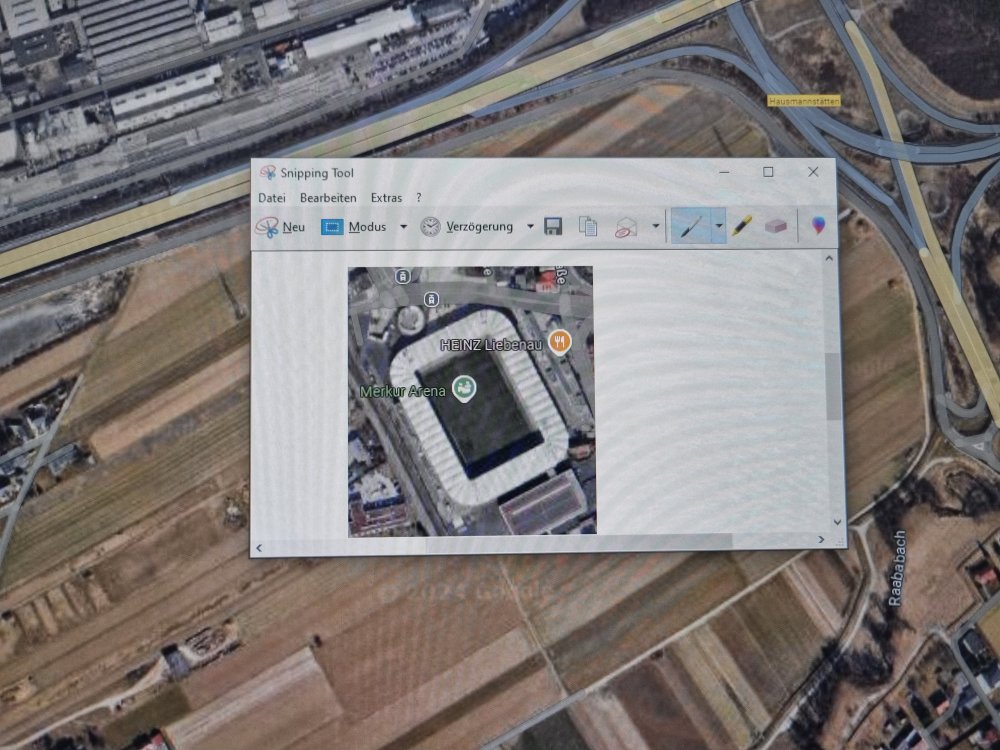
Task: Click the Modus snip mode button
Action: 354,227
